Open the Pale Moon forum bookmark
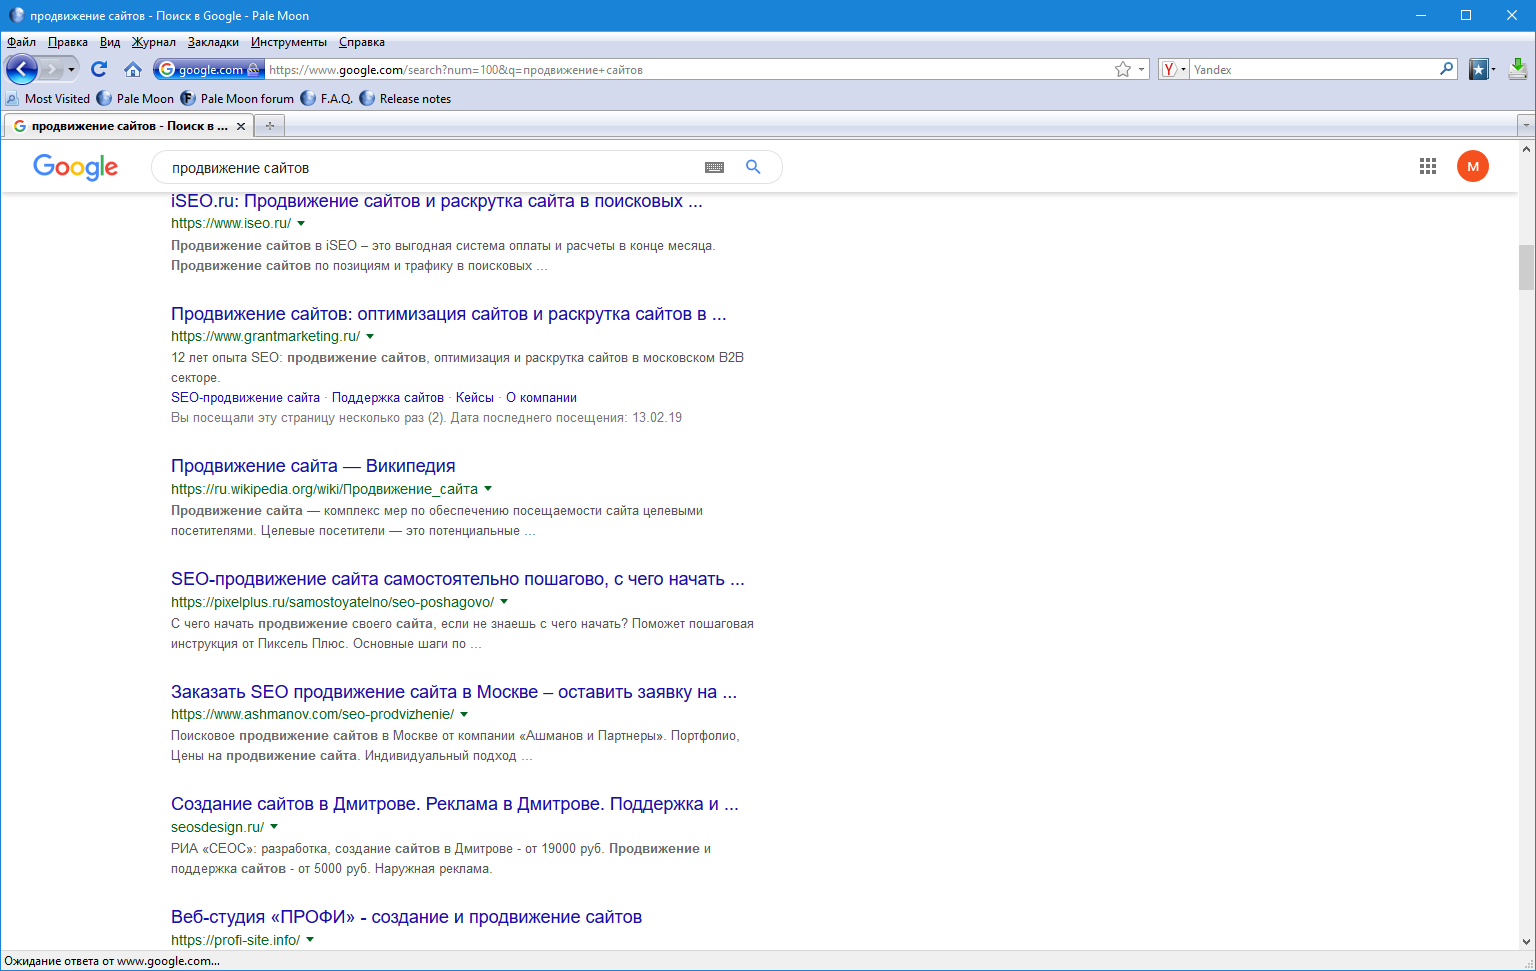 pyautogui.click(x=237, y=98)
